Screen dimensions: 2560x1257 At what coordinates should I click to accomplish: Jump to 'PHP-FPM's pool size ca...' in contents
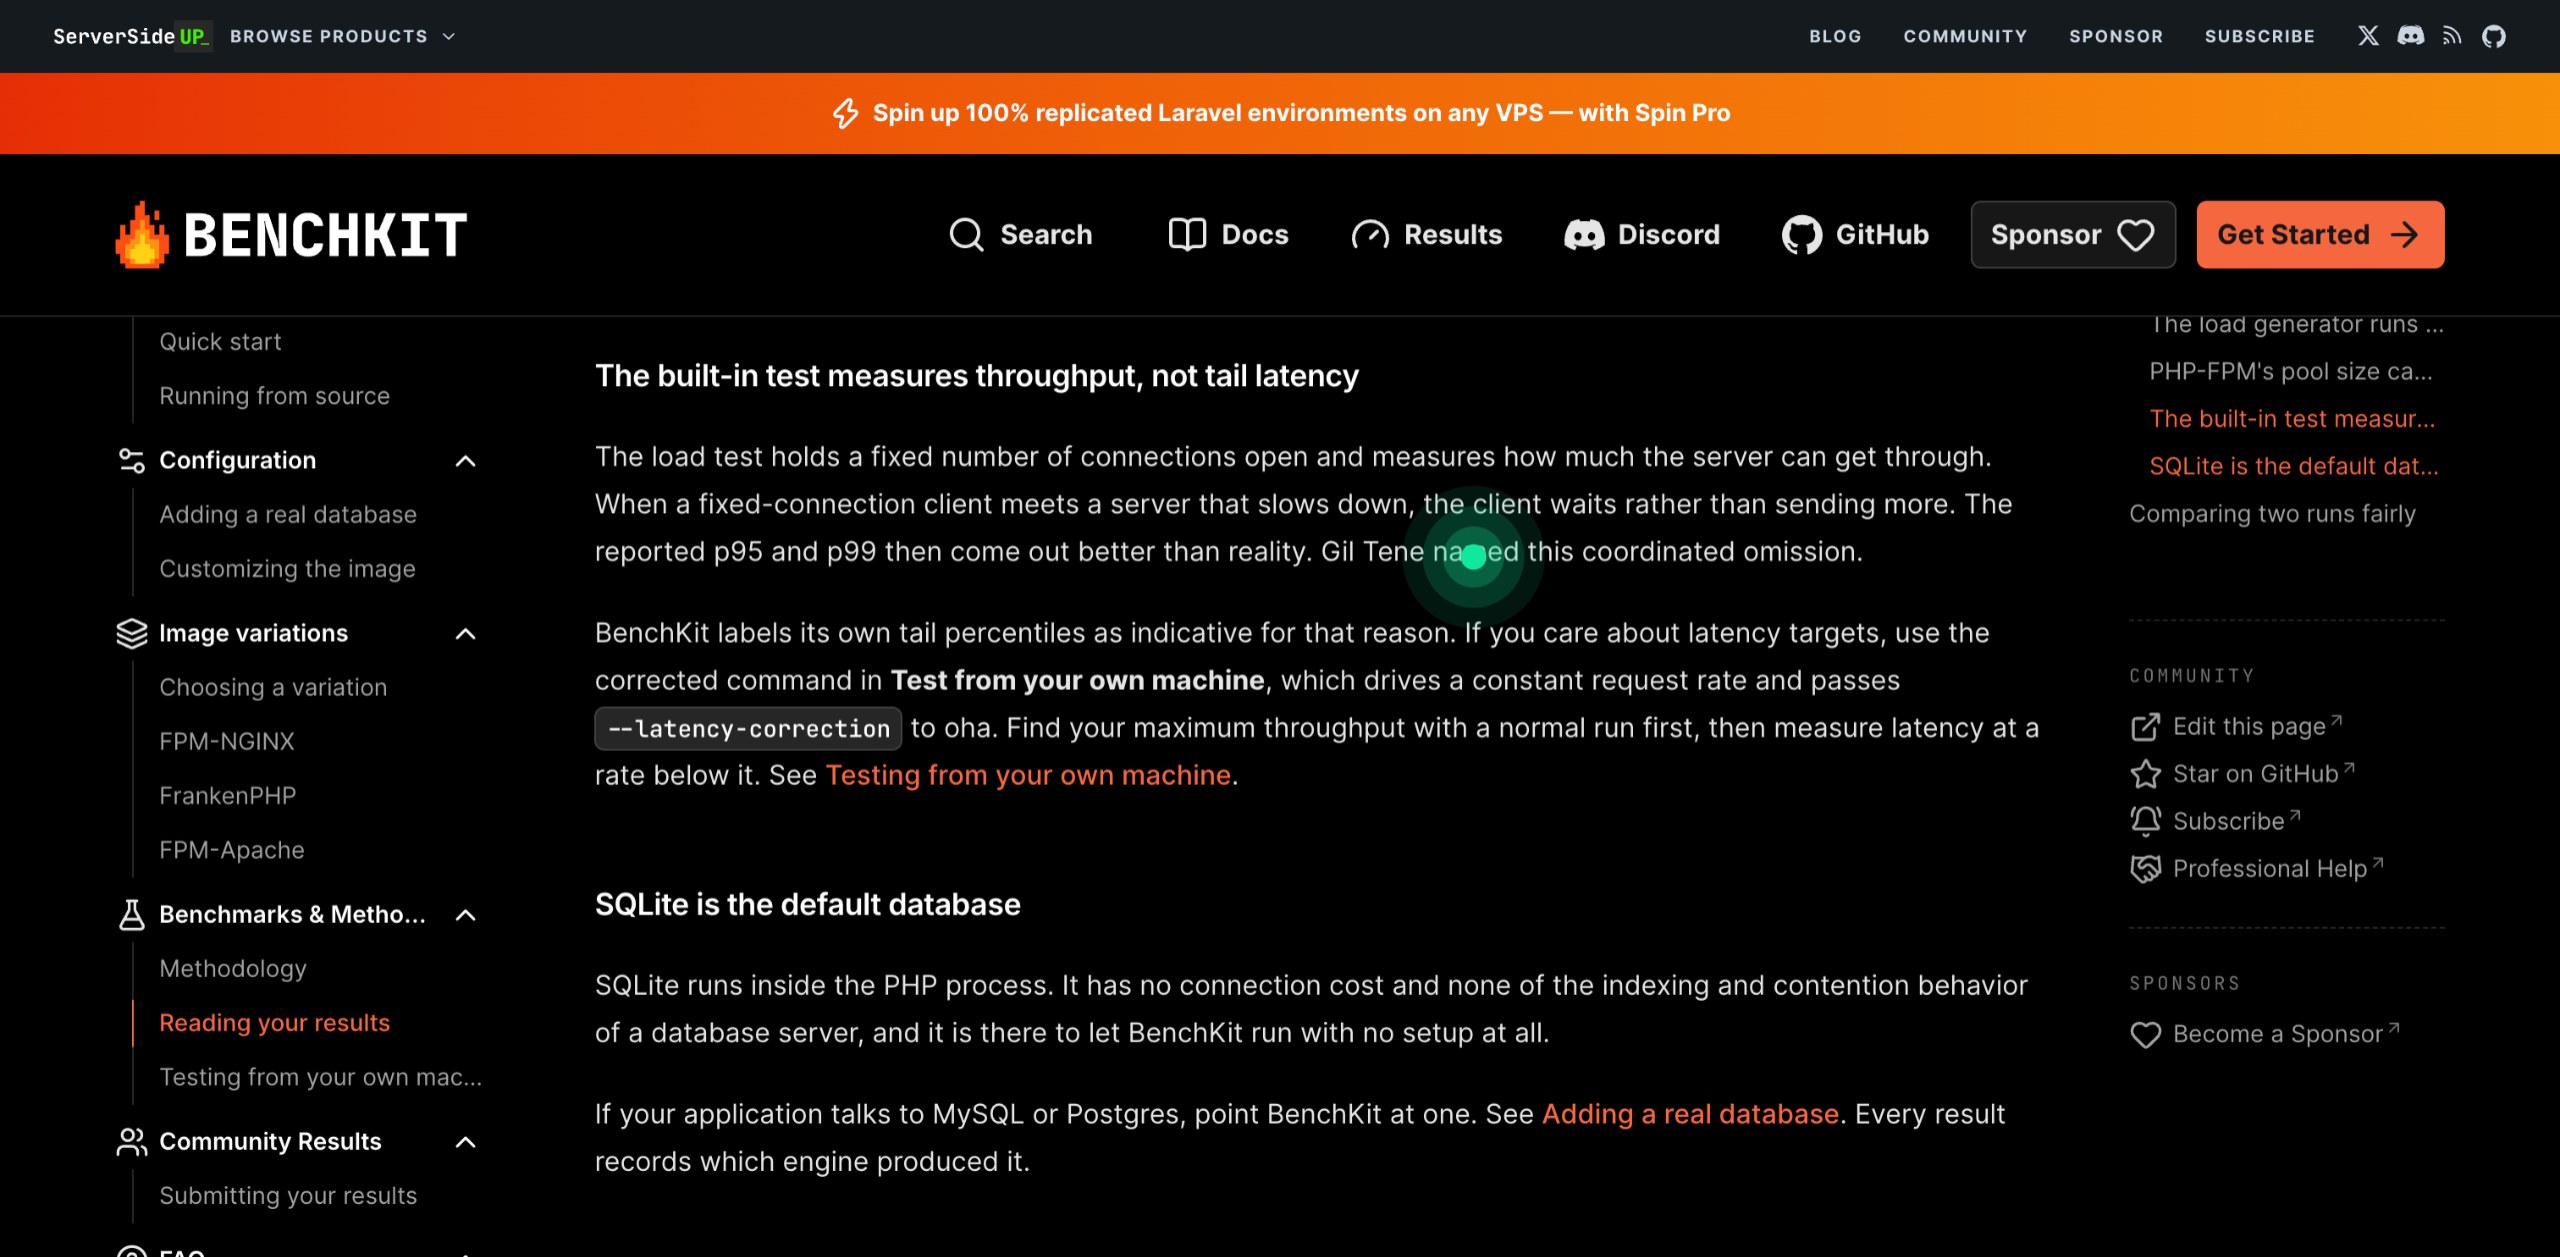tap(2291, 372)
